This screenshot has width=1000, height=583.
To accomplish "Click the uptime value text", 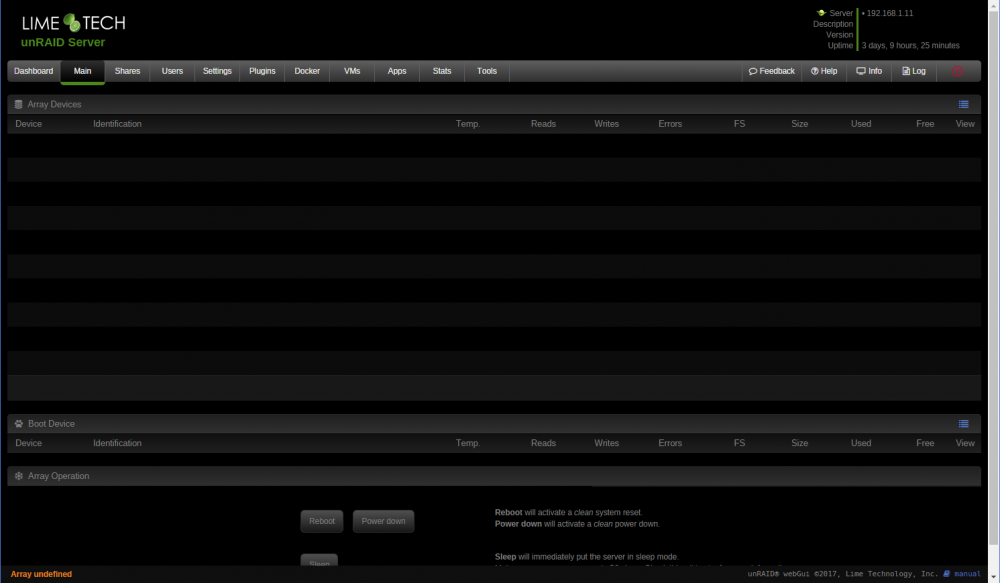I will pyautogui.click(x=911, y=45).
